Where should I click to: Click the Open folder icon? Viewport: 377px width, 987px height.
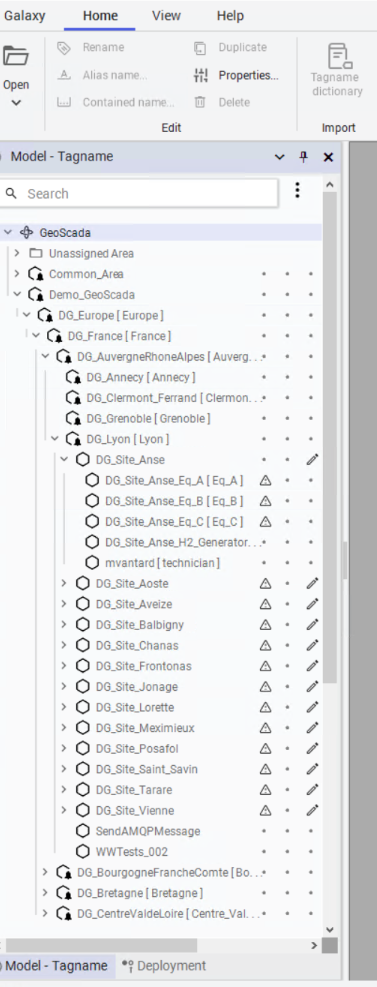16,56
